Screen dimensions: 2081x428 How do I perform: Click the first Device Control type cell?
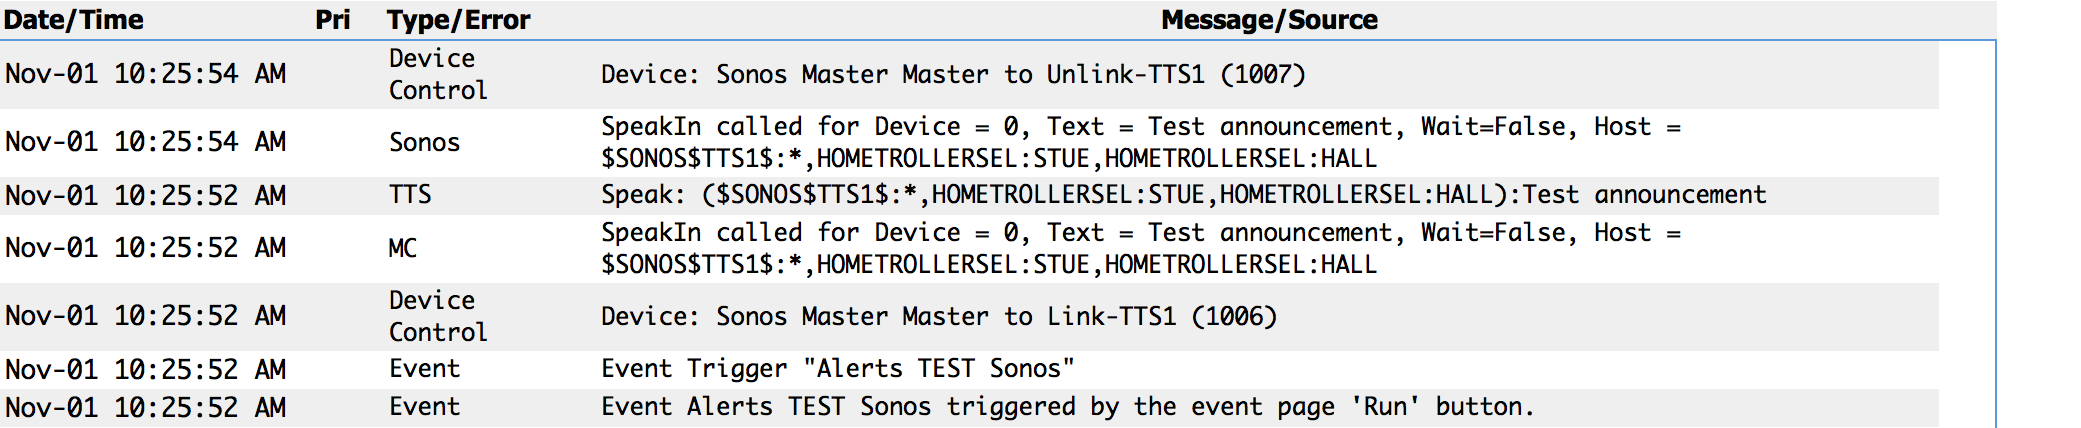[438, 75]
